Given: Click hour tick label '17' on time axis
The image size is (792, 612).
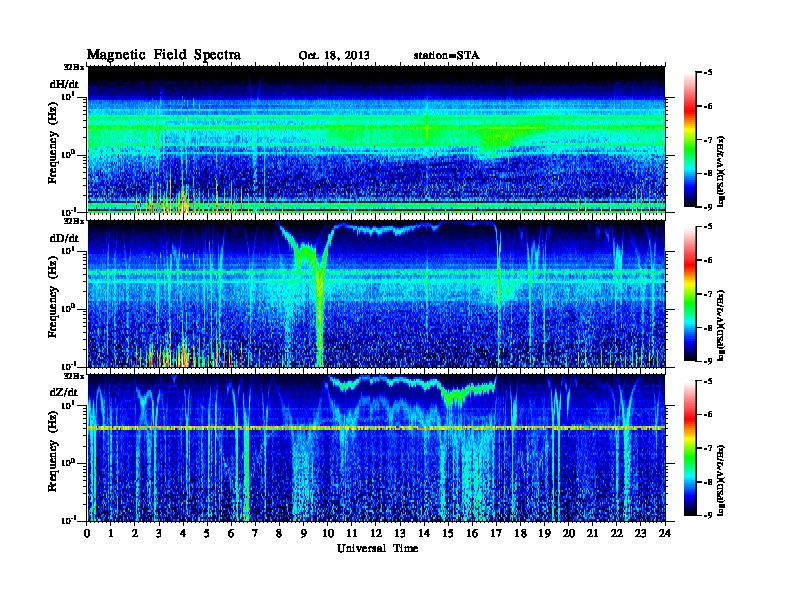Looking at the screenshot, I should click(x=496, y=533).
